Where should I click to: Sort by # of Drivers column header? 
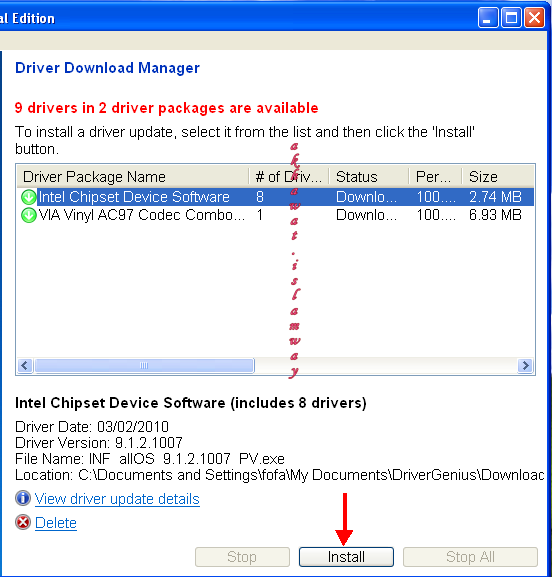coord(289,177)
